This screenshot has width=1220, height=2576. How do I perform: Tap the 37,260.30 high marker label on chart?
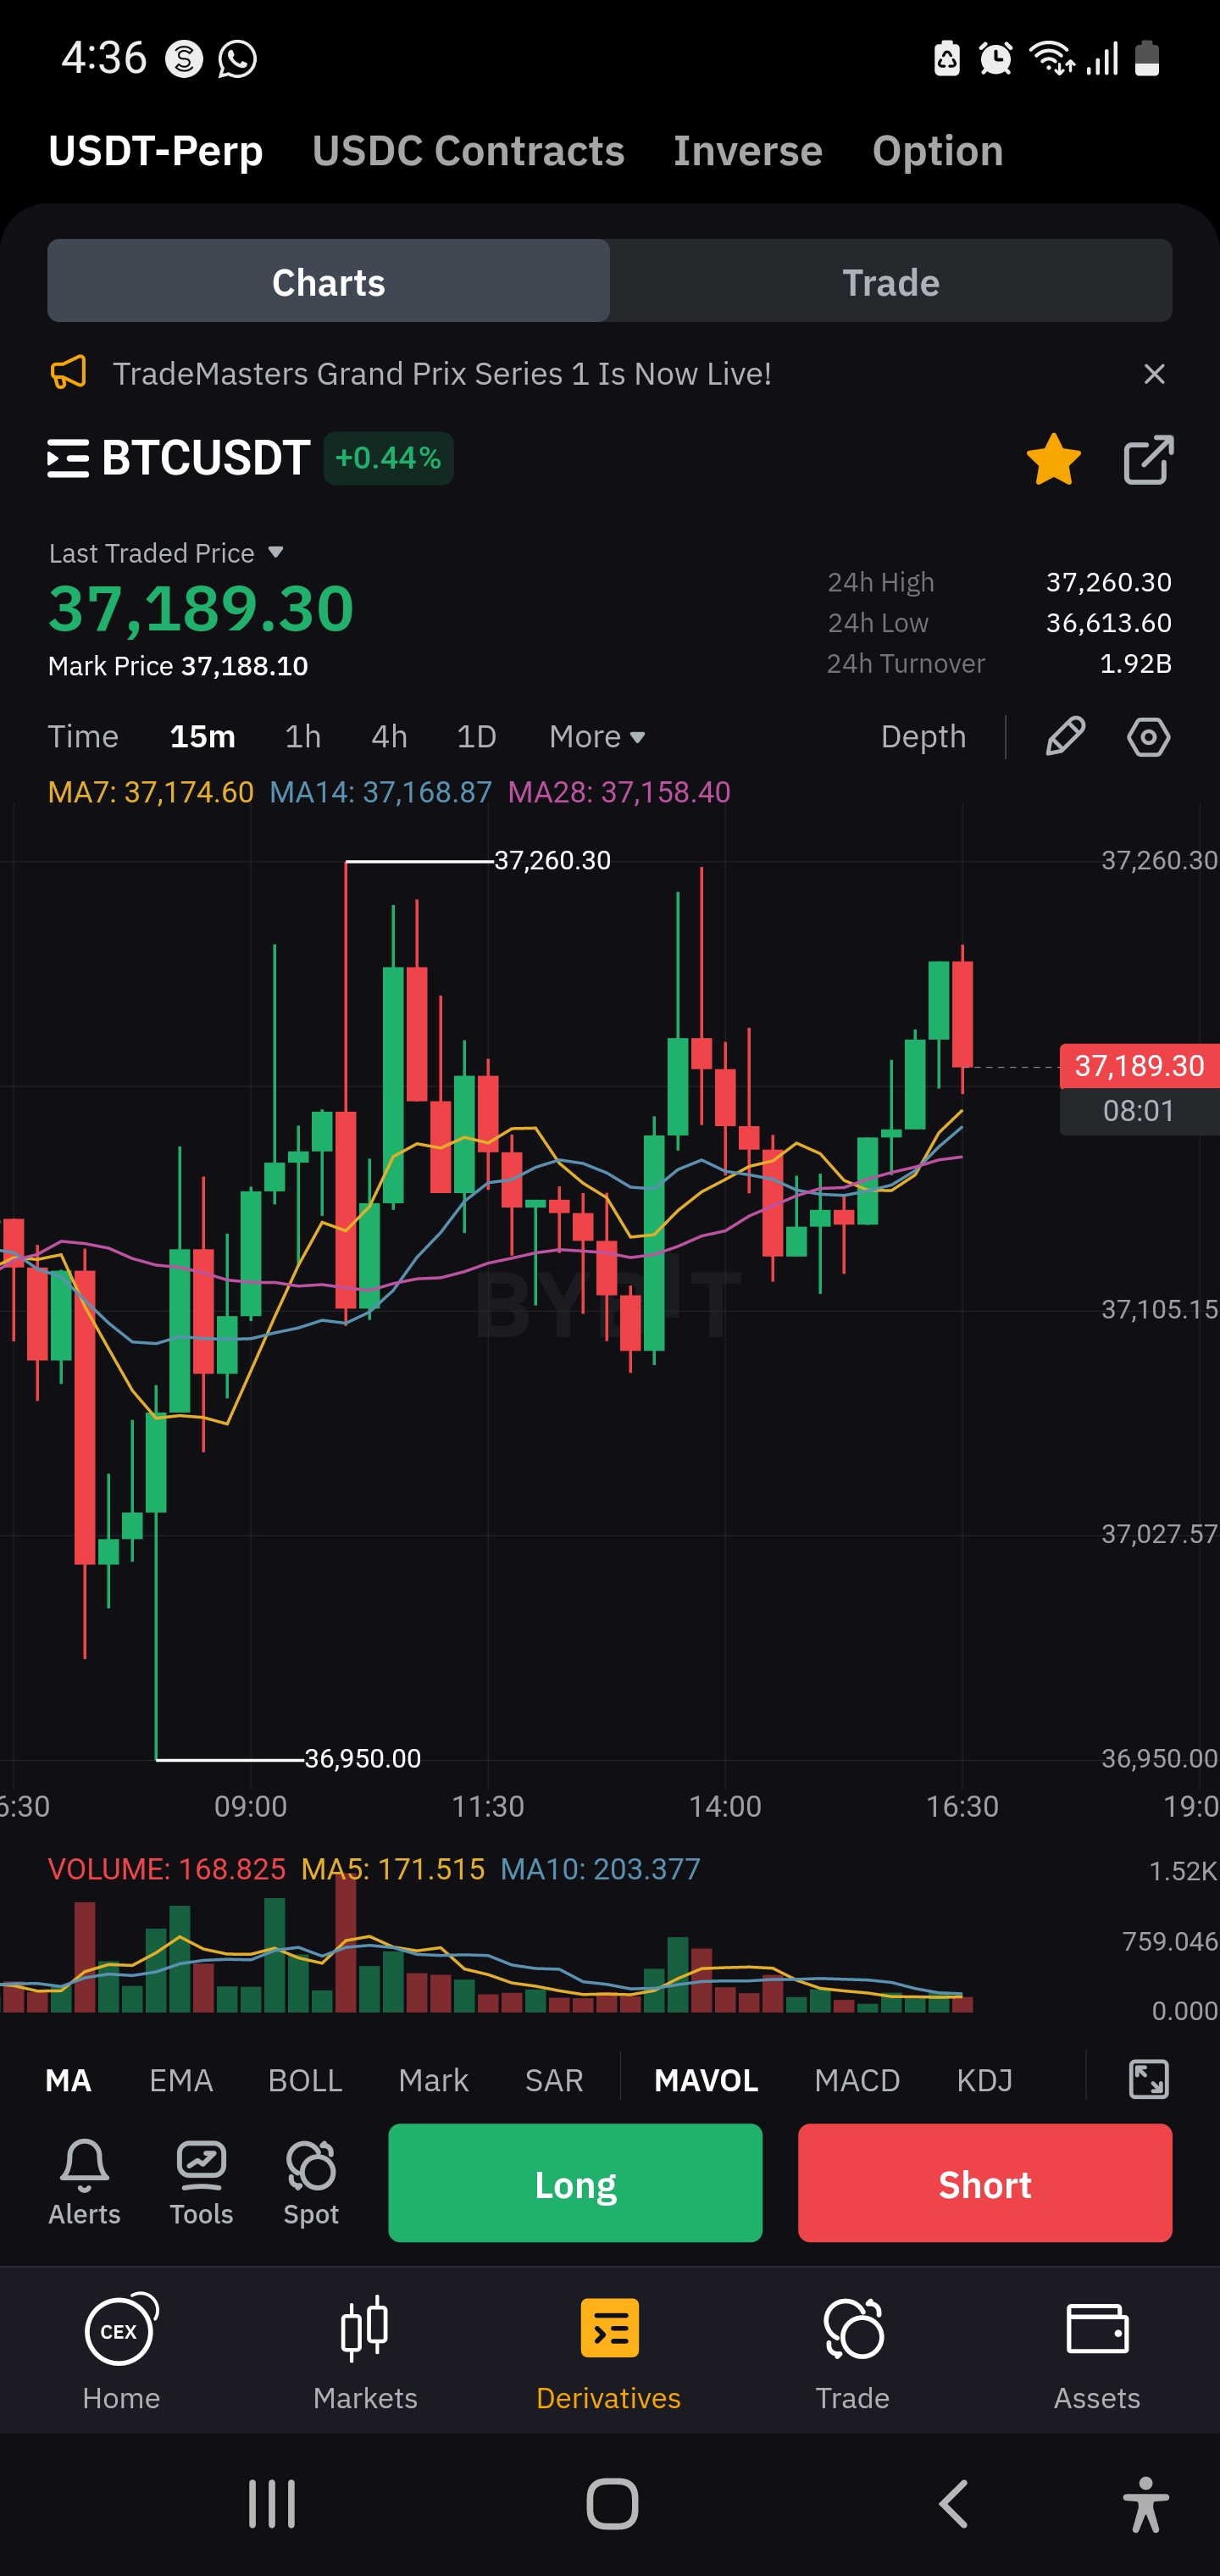552,860
